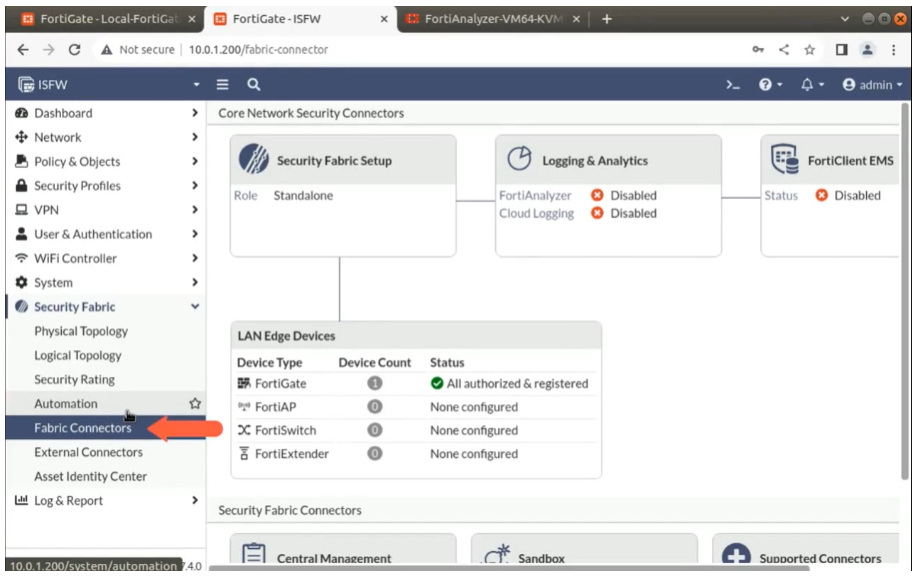Viewport: 917px width, 584px height.
Task: Bookmark this page with the star
Action: (x=809, y=50)
